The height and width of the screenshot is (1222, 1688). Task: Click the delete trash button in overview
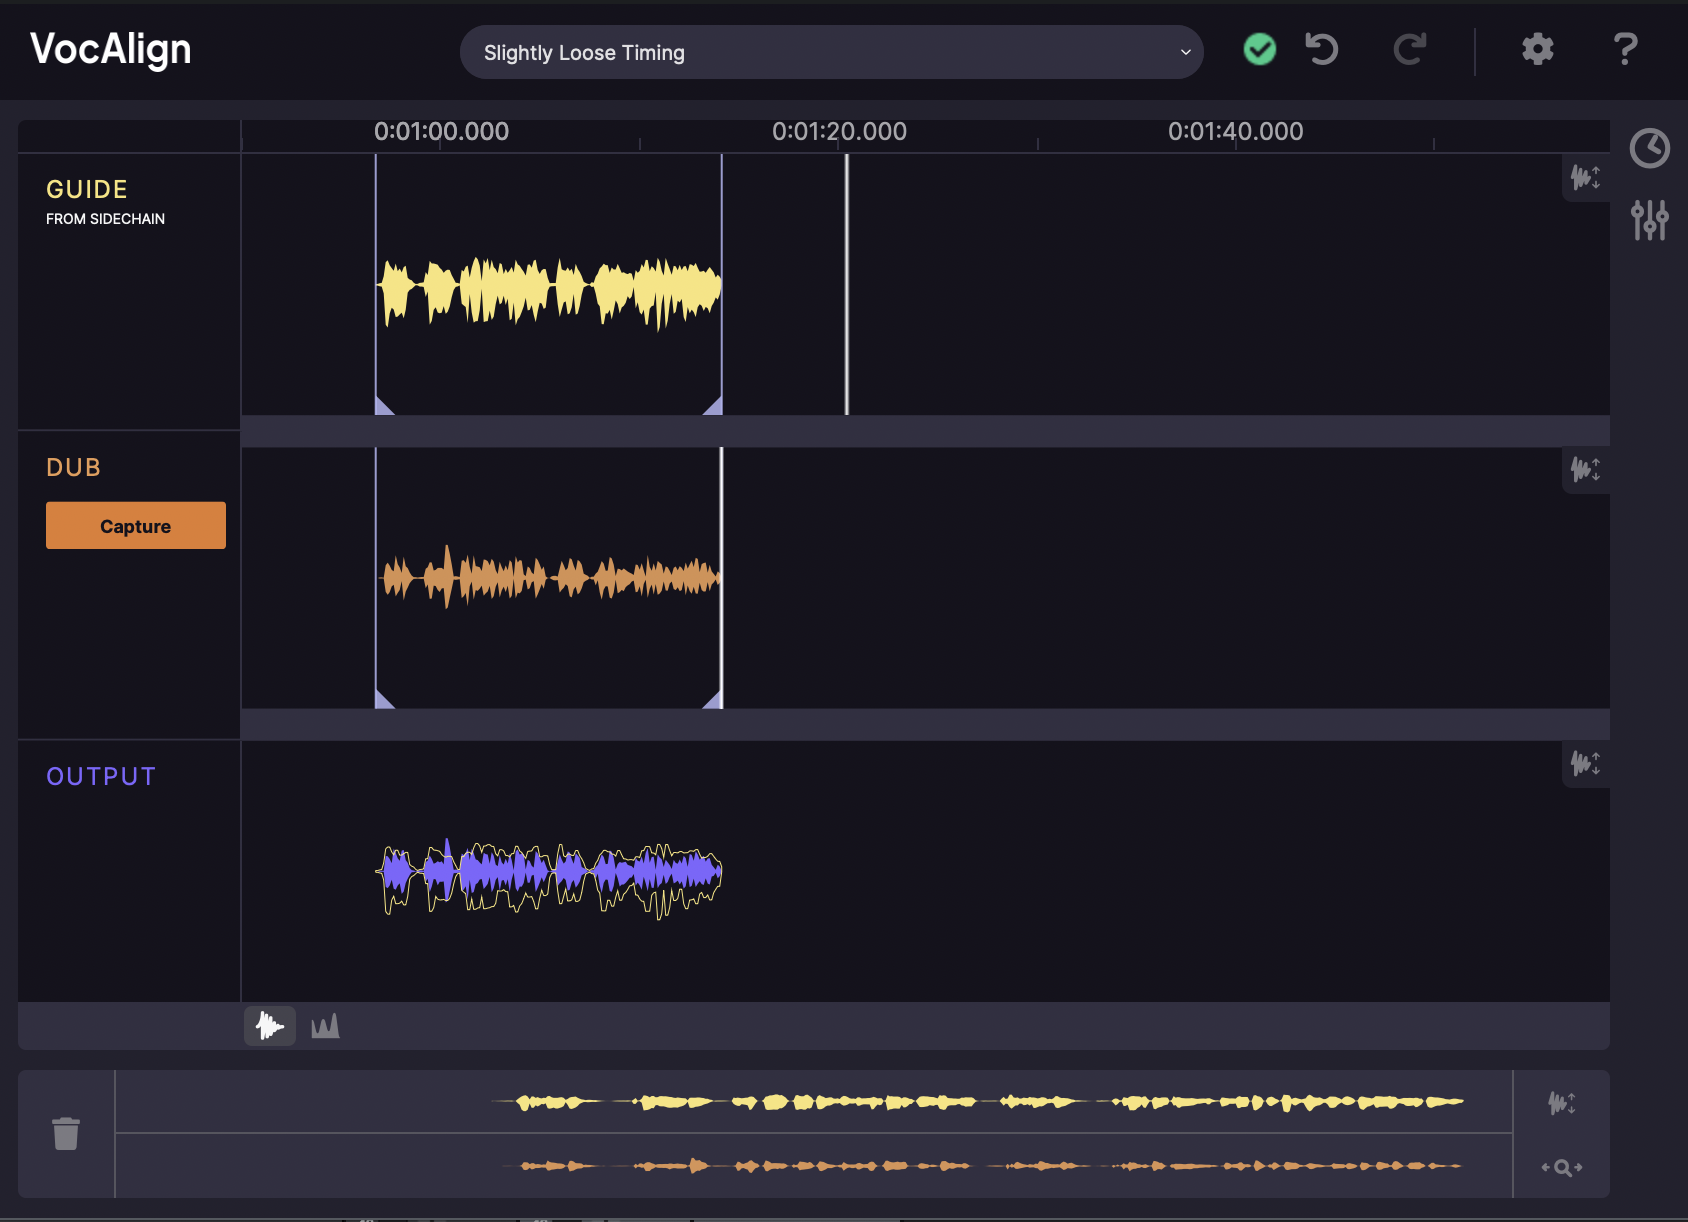click(66, 1133)
